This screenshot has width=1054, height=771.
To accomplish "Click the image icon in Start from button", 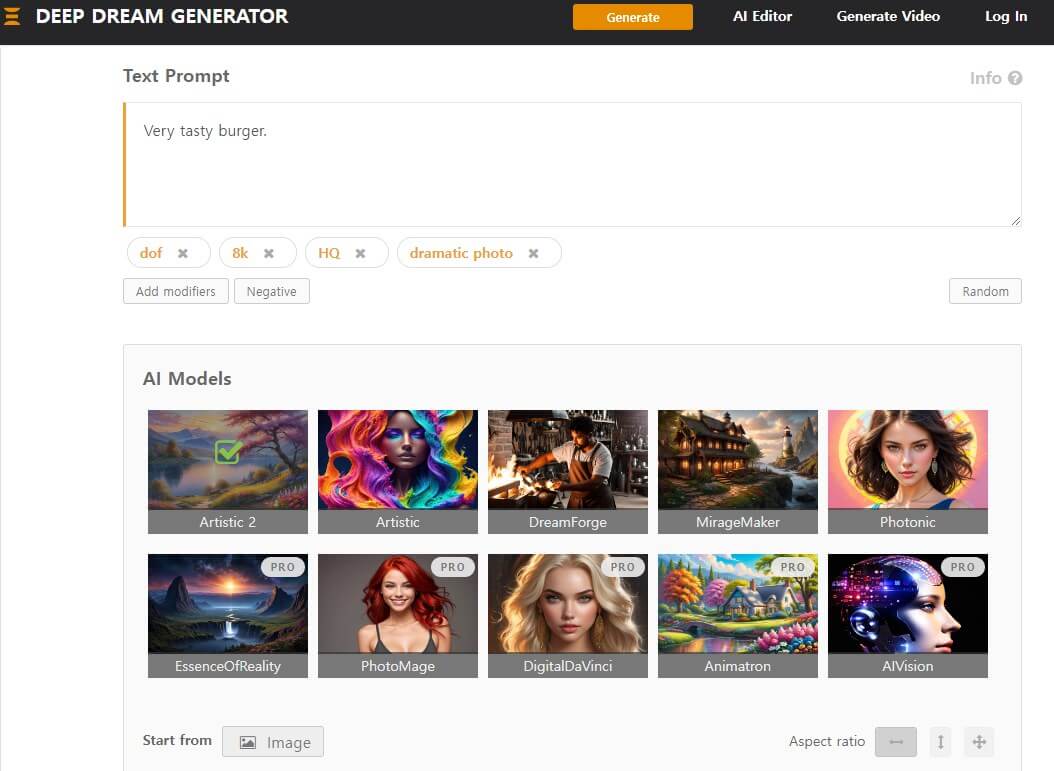I will (248, 742).
